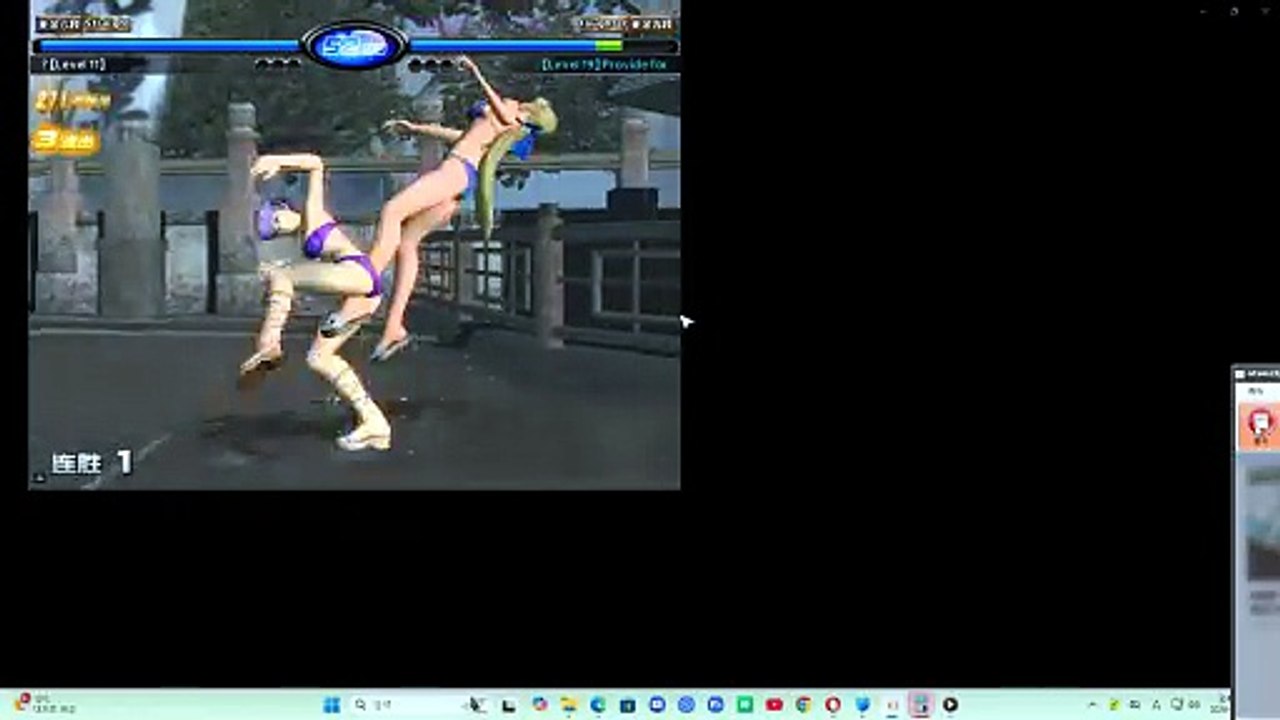The height and width of the screenshot is (720, 1280).
Task: Open the blue shield taskbar icon
Action: click(862, 705)
